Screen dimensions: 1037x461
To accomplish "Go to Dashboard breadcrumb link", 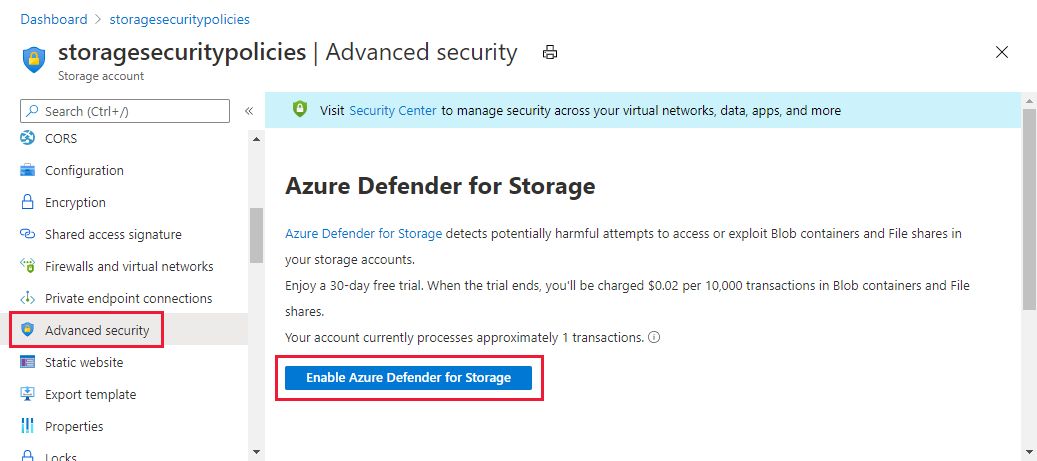I will [x=53, y=19].
